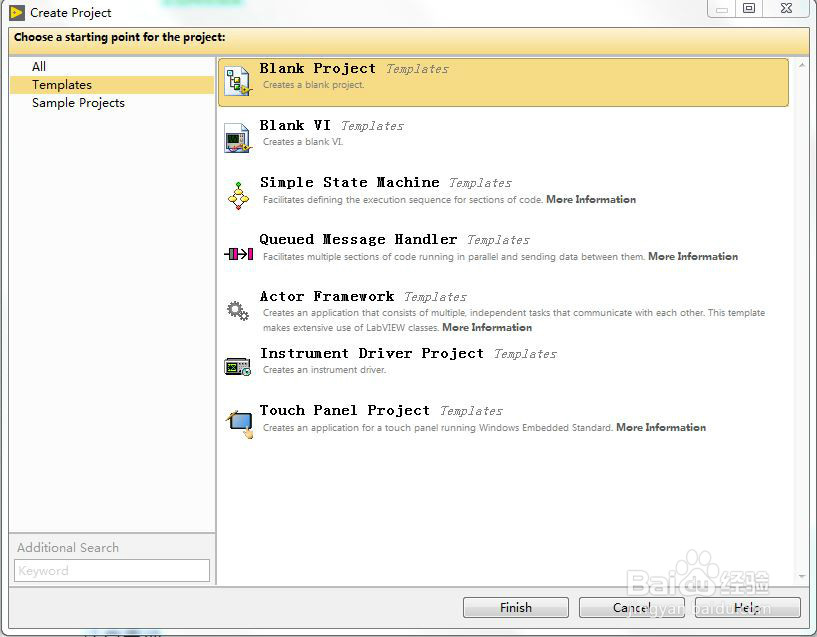Click the Finish button

(516, 608)
